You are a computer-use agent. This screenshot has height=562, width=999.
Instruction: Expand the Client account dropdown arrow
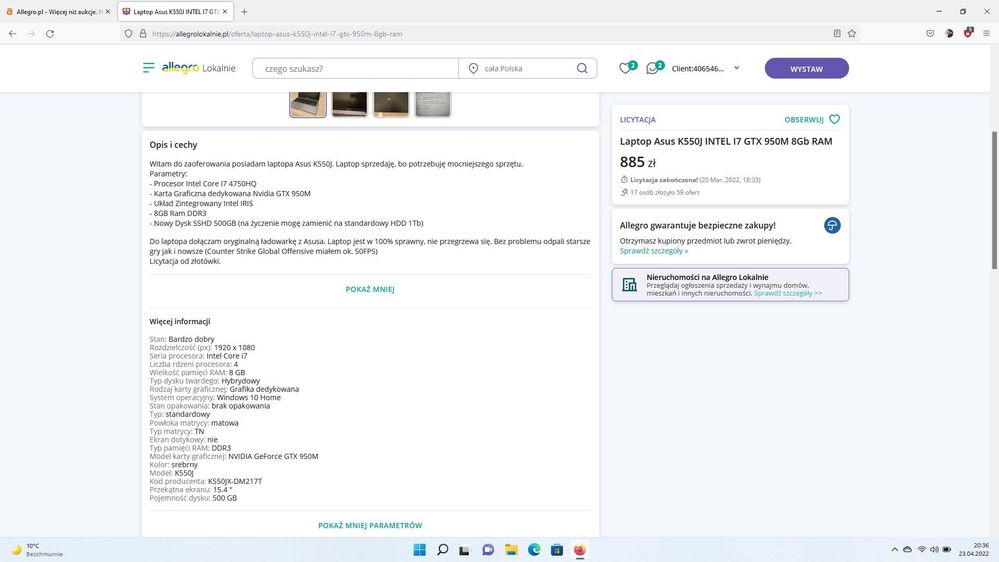coord(737,68)
